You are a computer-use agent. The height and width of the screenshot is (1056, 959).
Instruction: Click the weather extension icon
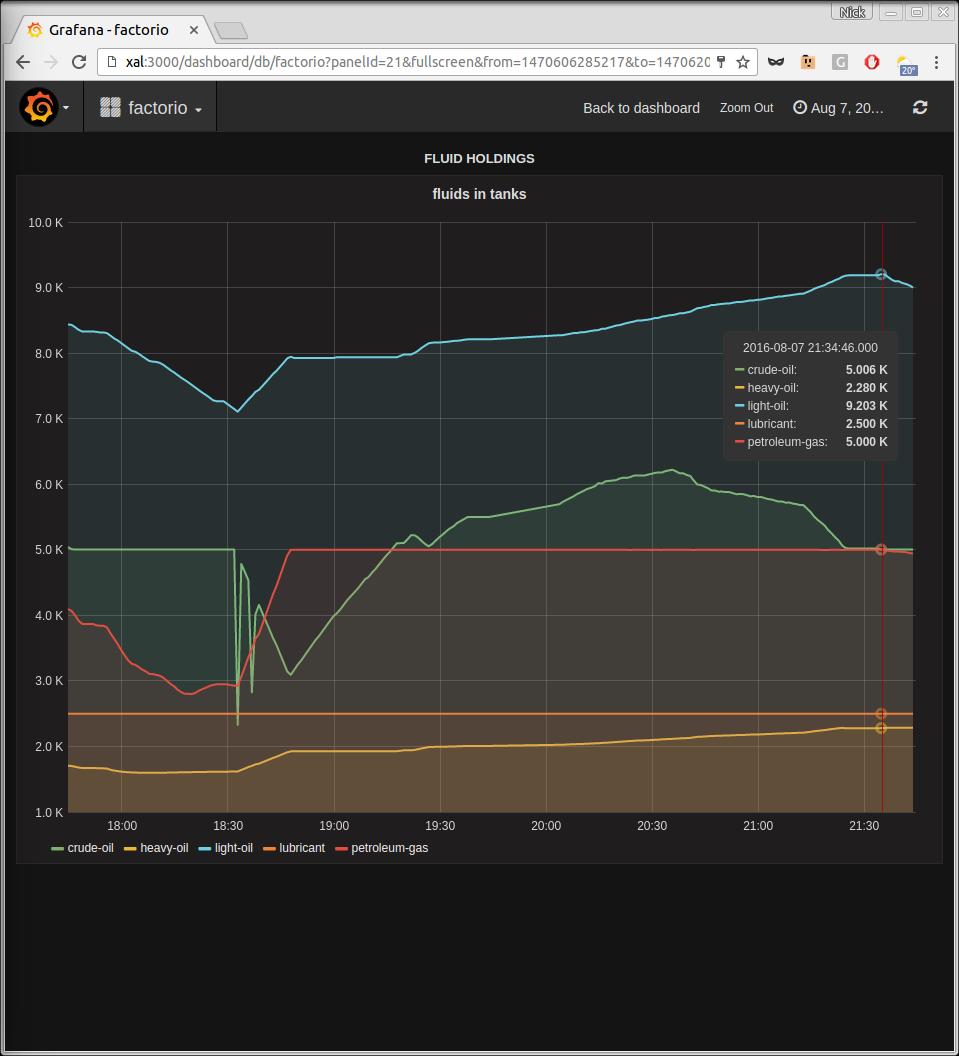(x=906, y=65)
